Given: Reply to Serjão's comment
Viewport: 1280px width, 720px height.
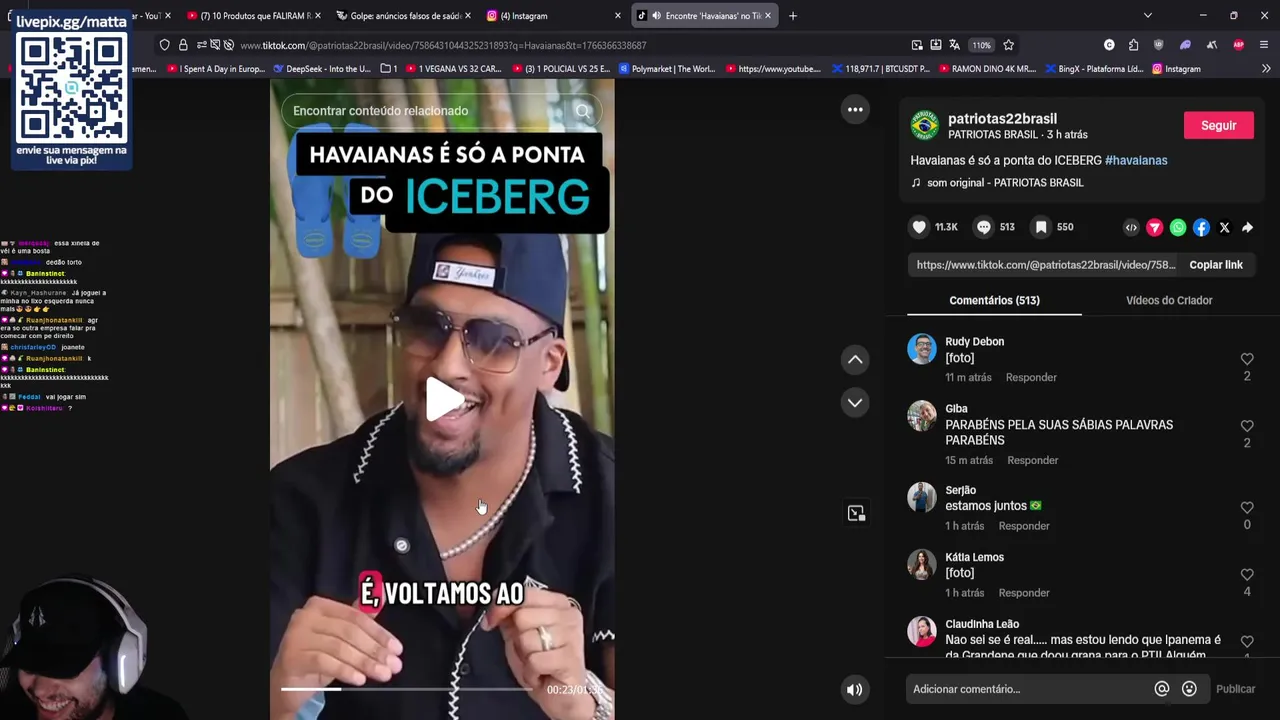Looking at the screenshot, I should point(1024,526).
